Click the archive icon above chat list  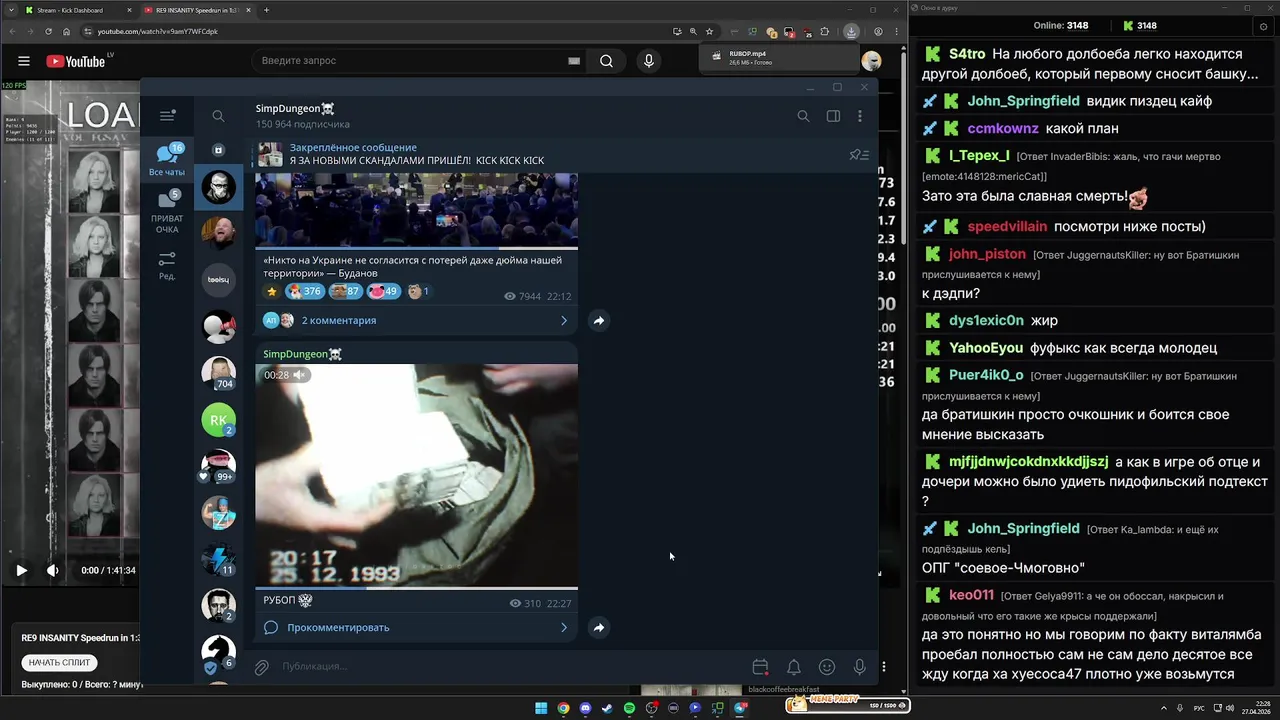218,150
